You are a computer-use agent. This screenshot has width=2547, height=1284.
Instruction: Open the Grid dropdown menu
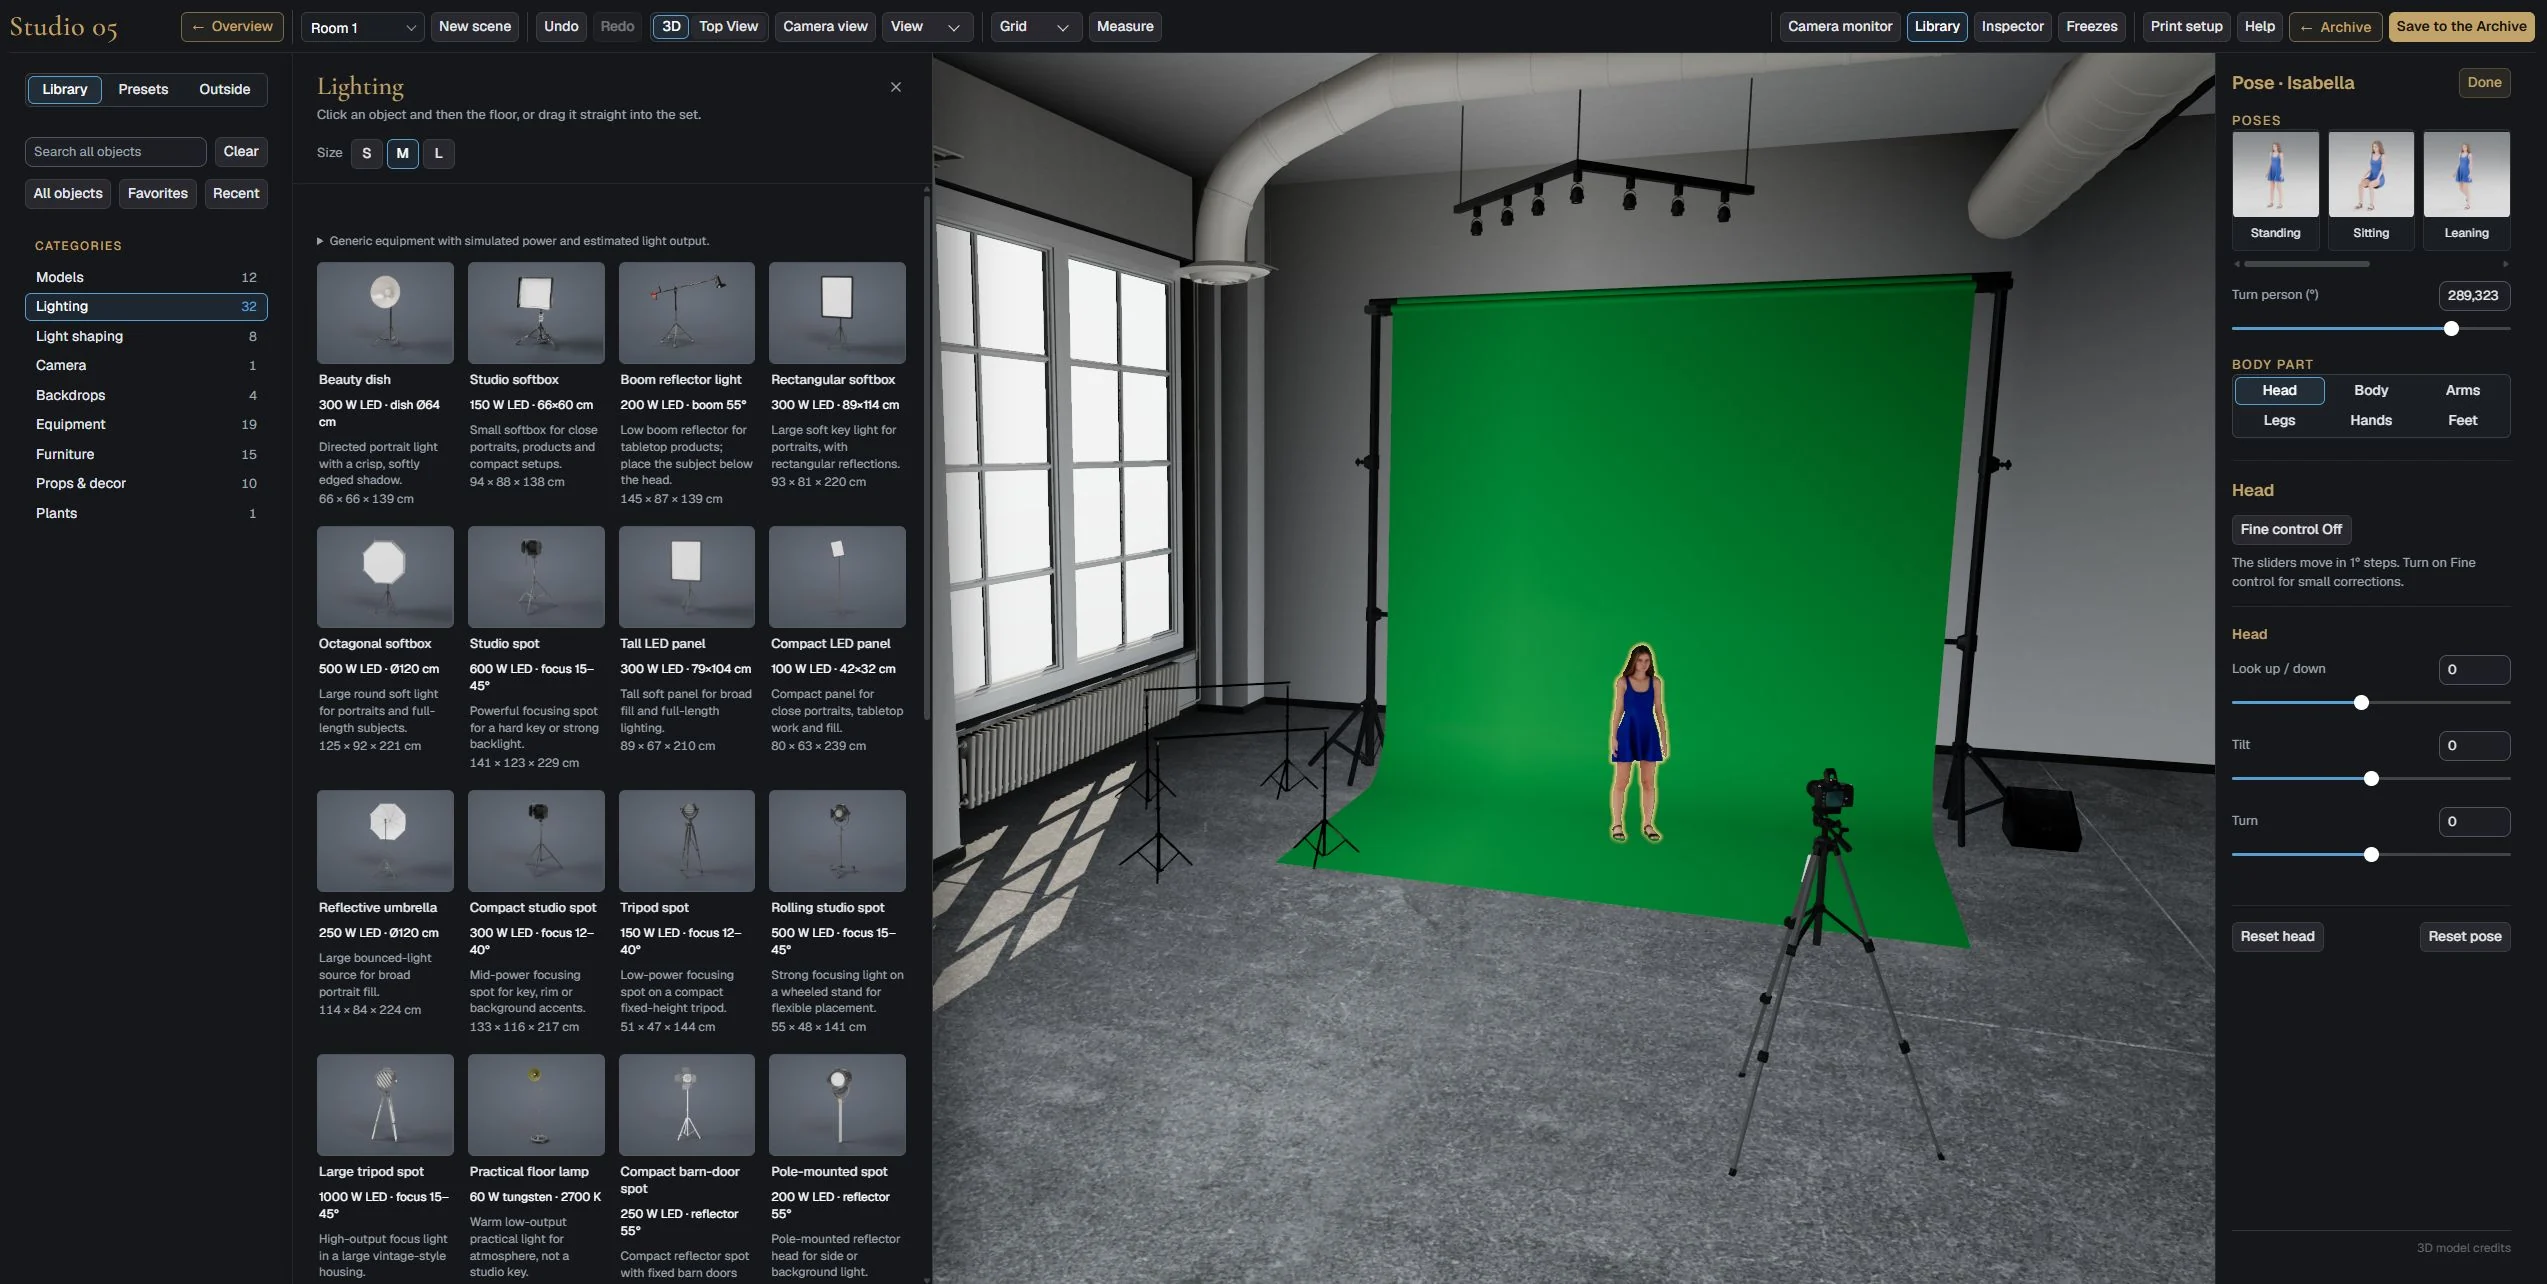pos(1034,27)
